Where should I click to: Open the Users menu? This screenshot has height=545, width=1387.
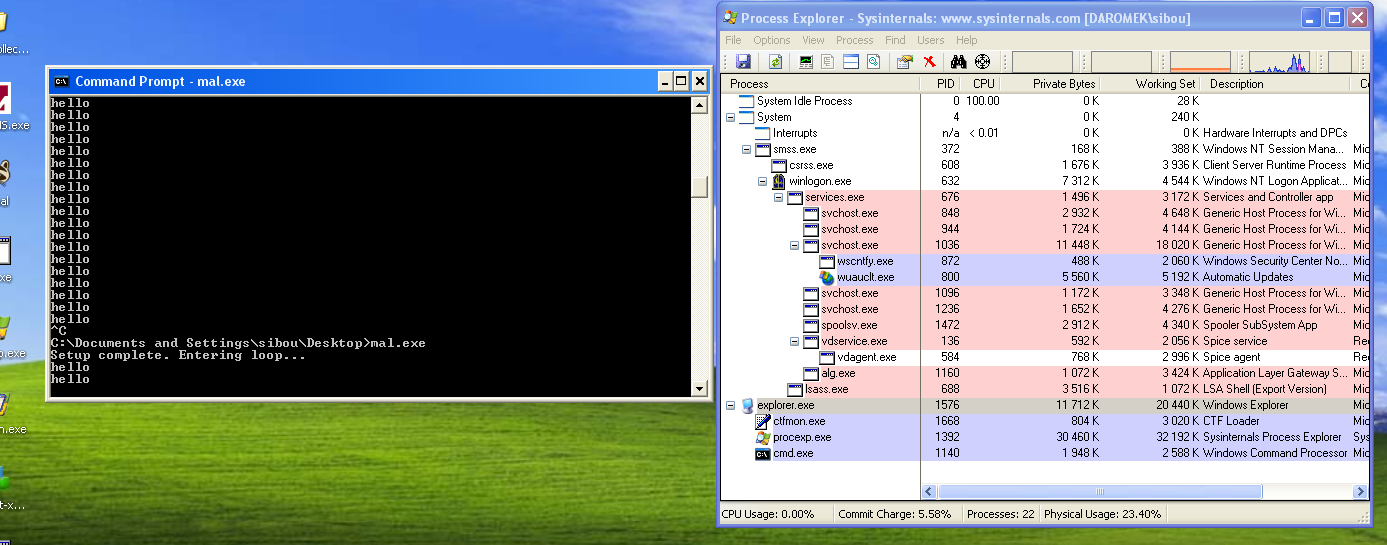click(930, 40)
